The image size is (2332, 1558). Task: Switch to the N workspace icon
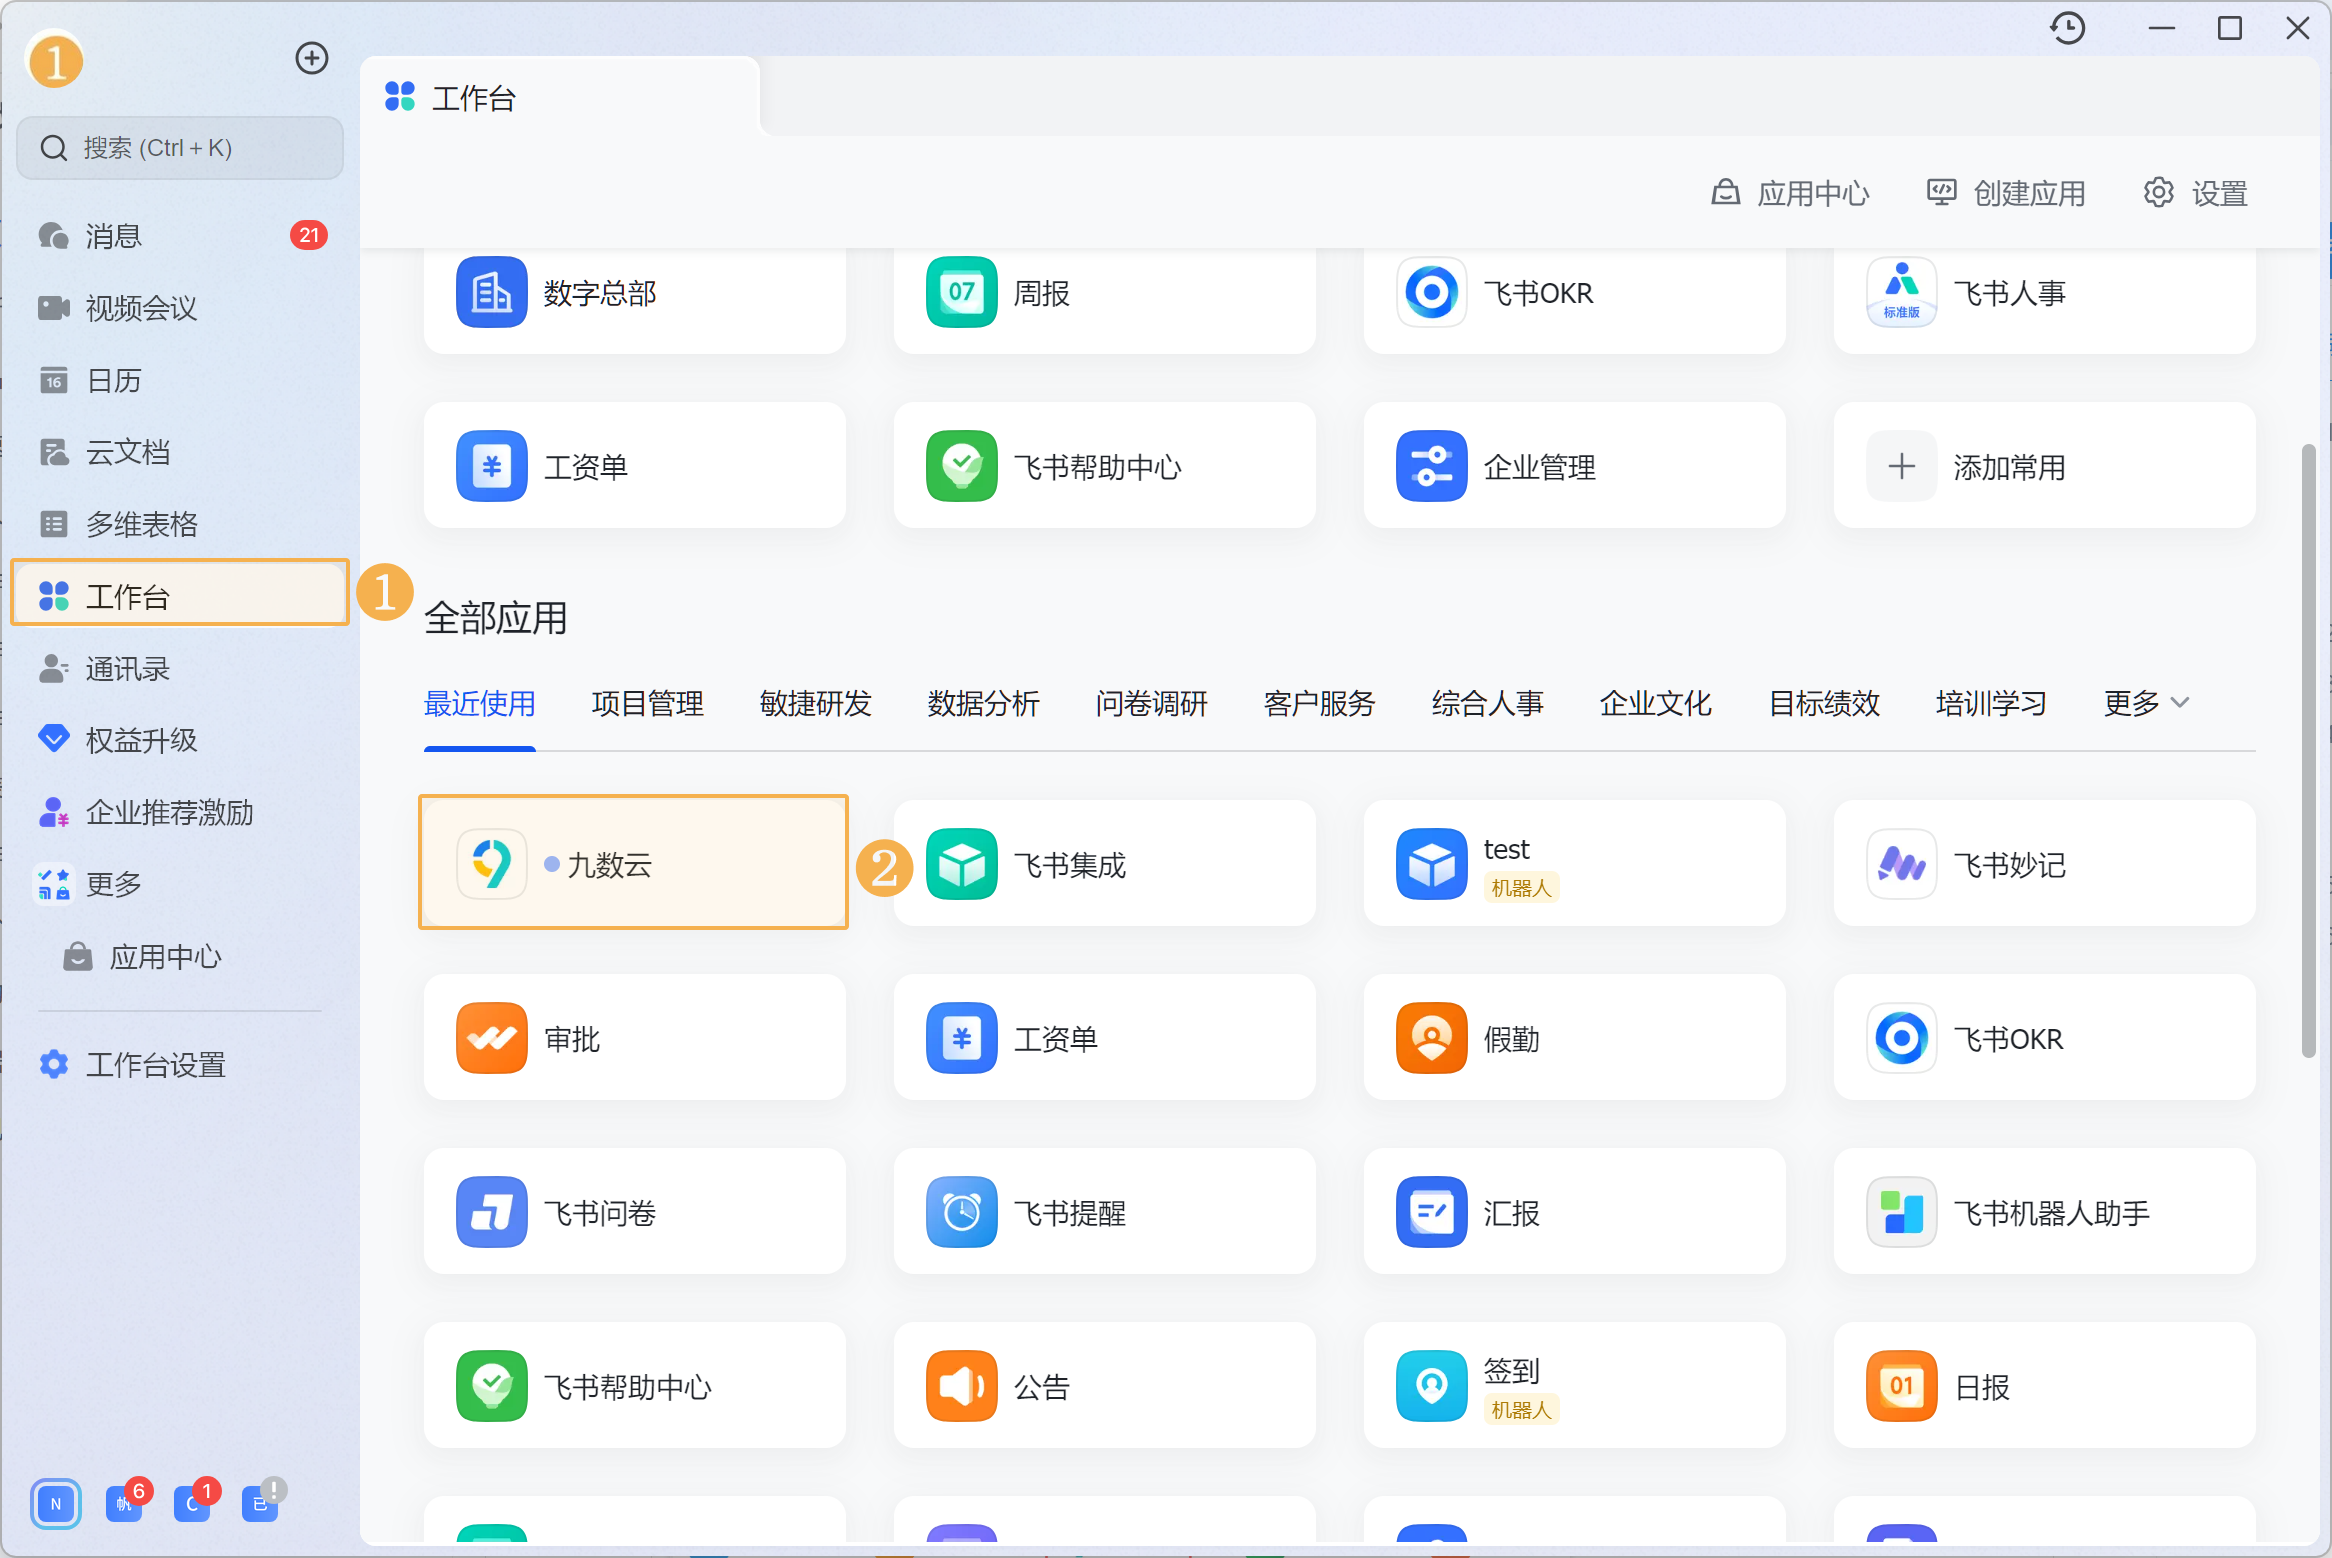click(56, 1504)
